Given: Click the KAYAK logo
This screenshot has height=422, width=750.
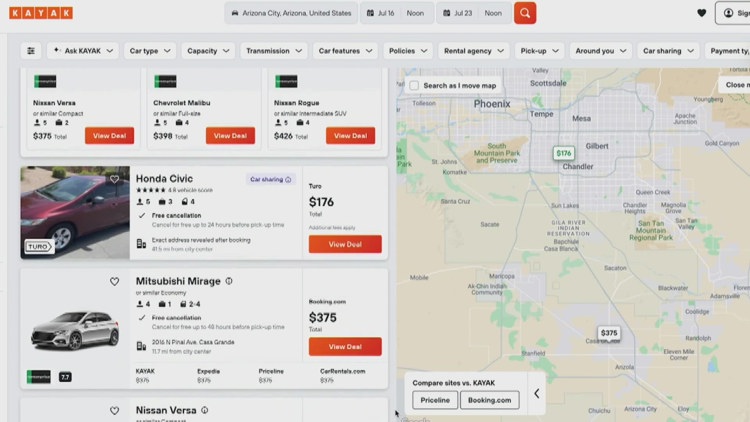Looking at the screenshot, I should point(41,13).
